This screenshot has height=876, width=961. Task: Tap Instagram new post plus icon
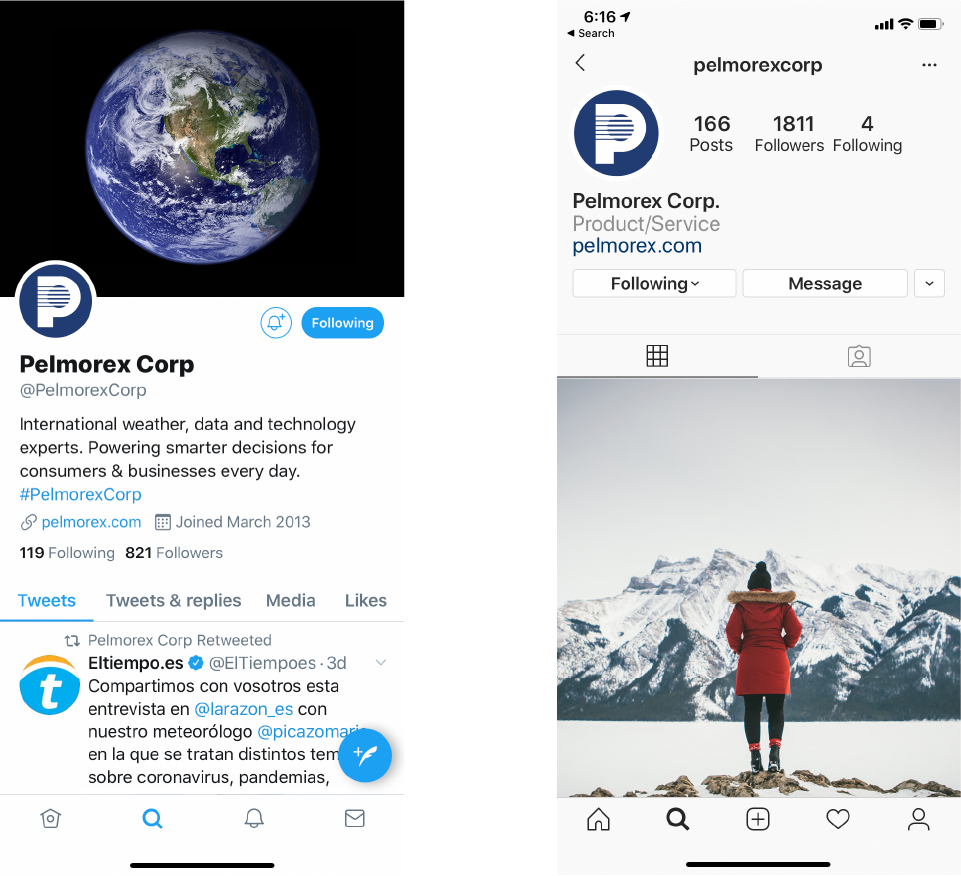(758, 819)
